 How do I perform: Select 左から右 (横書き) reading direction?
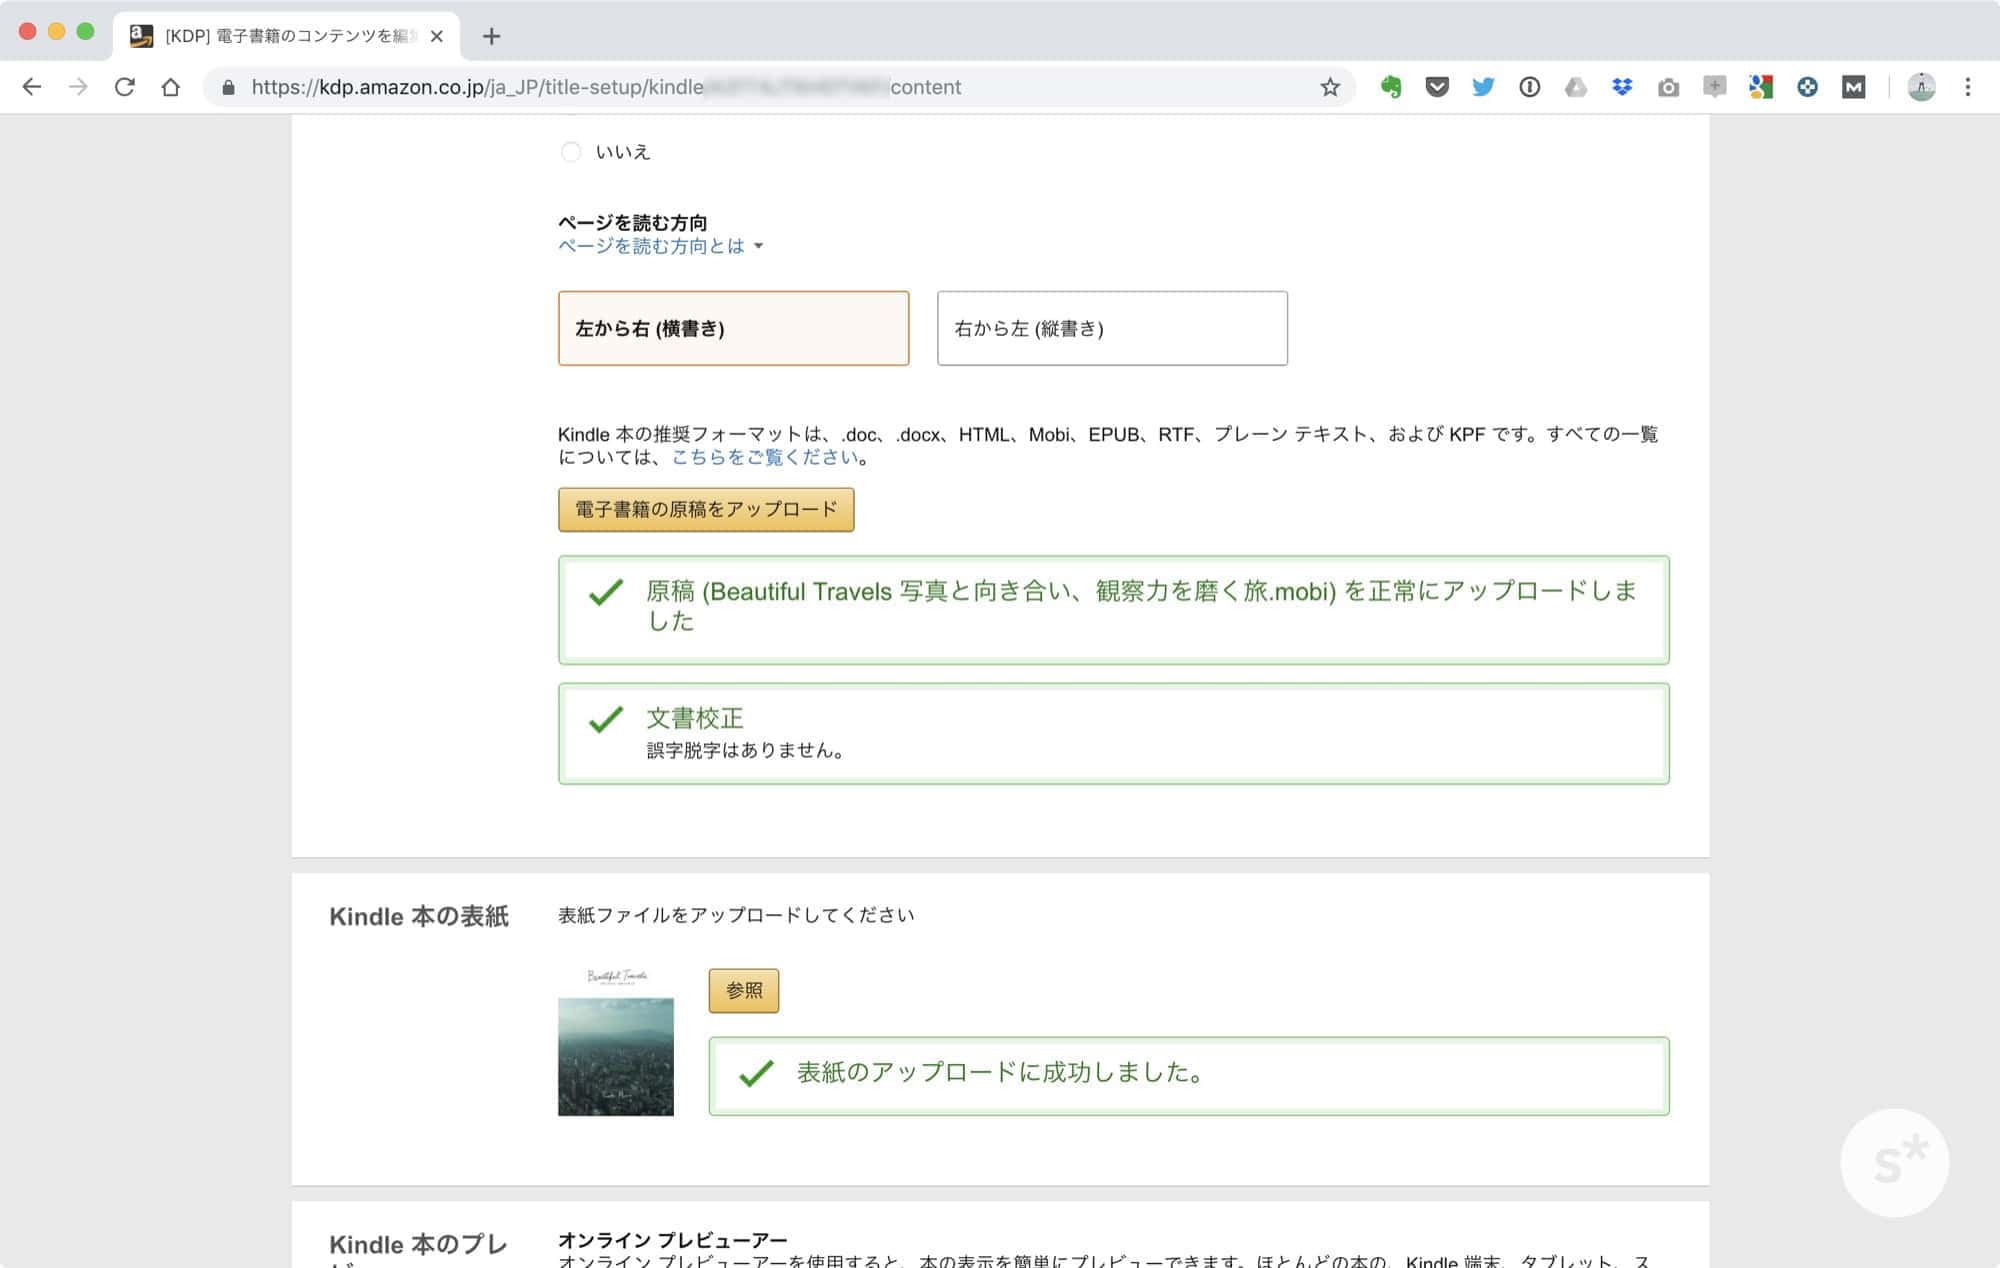(x=733, y=328)
